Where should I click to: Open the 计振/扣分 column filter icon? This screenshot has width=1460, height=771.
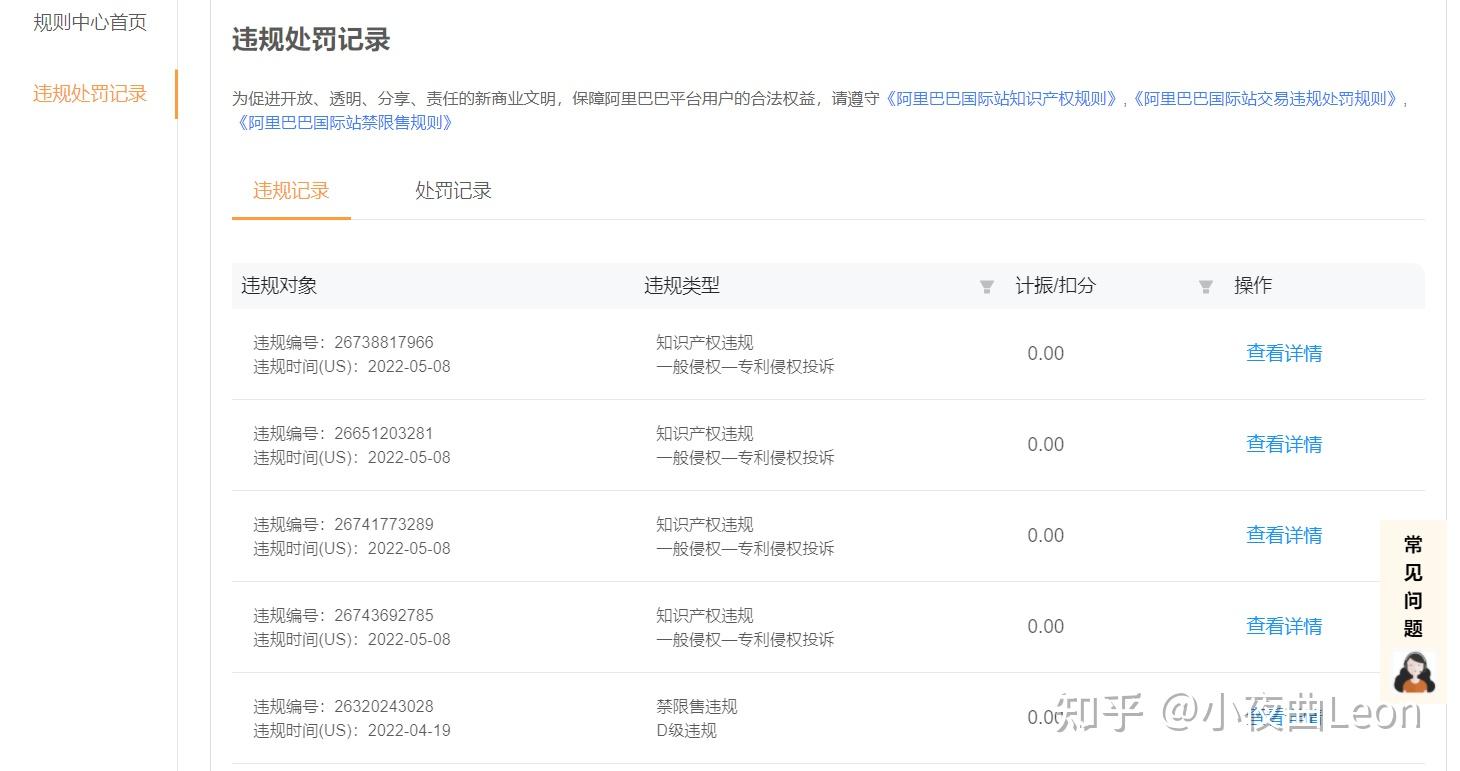(x=1205, y=287)
